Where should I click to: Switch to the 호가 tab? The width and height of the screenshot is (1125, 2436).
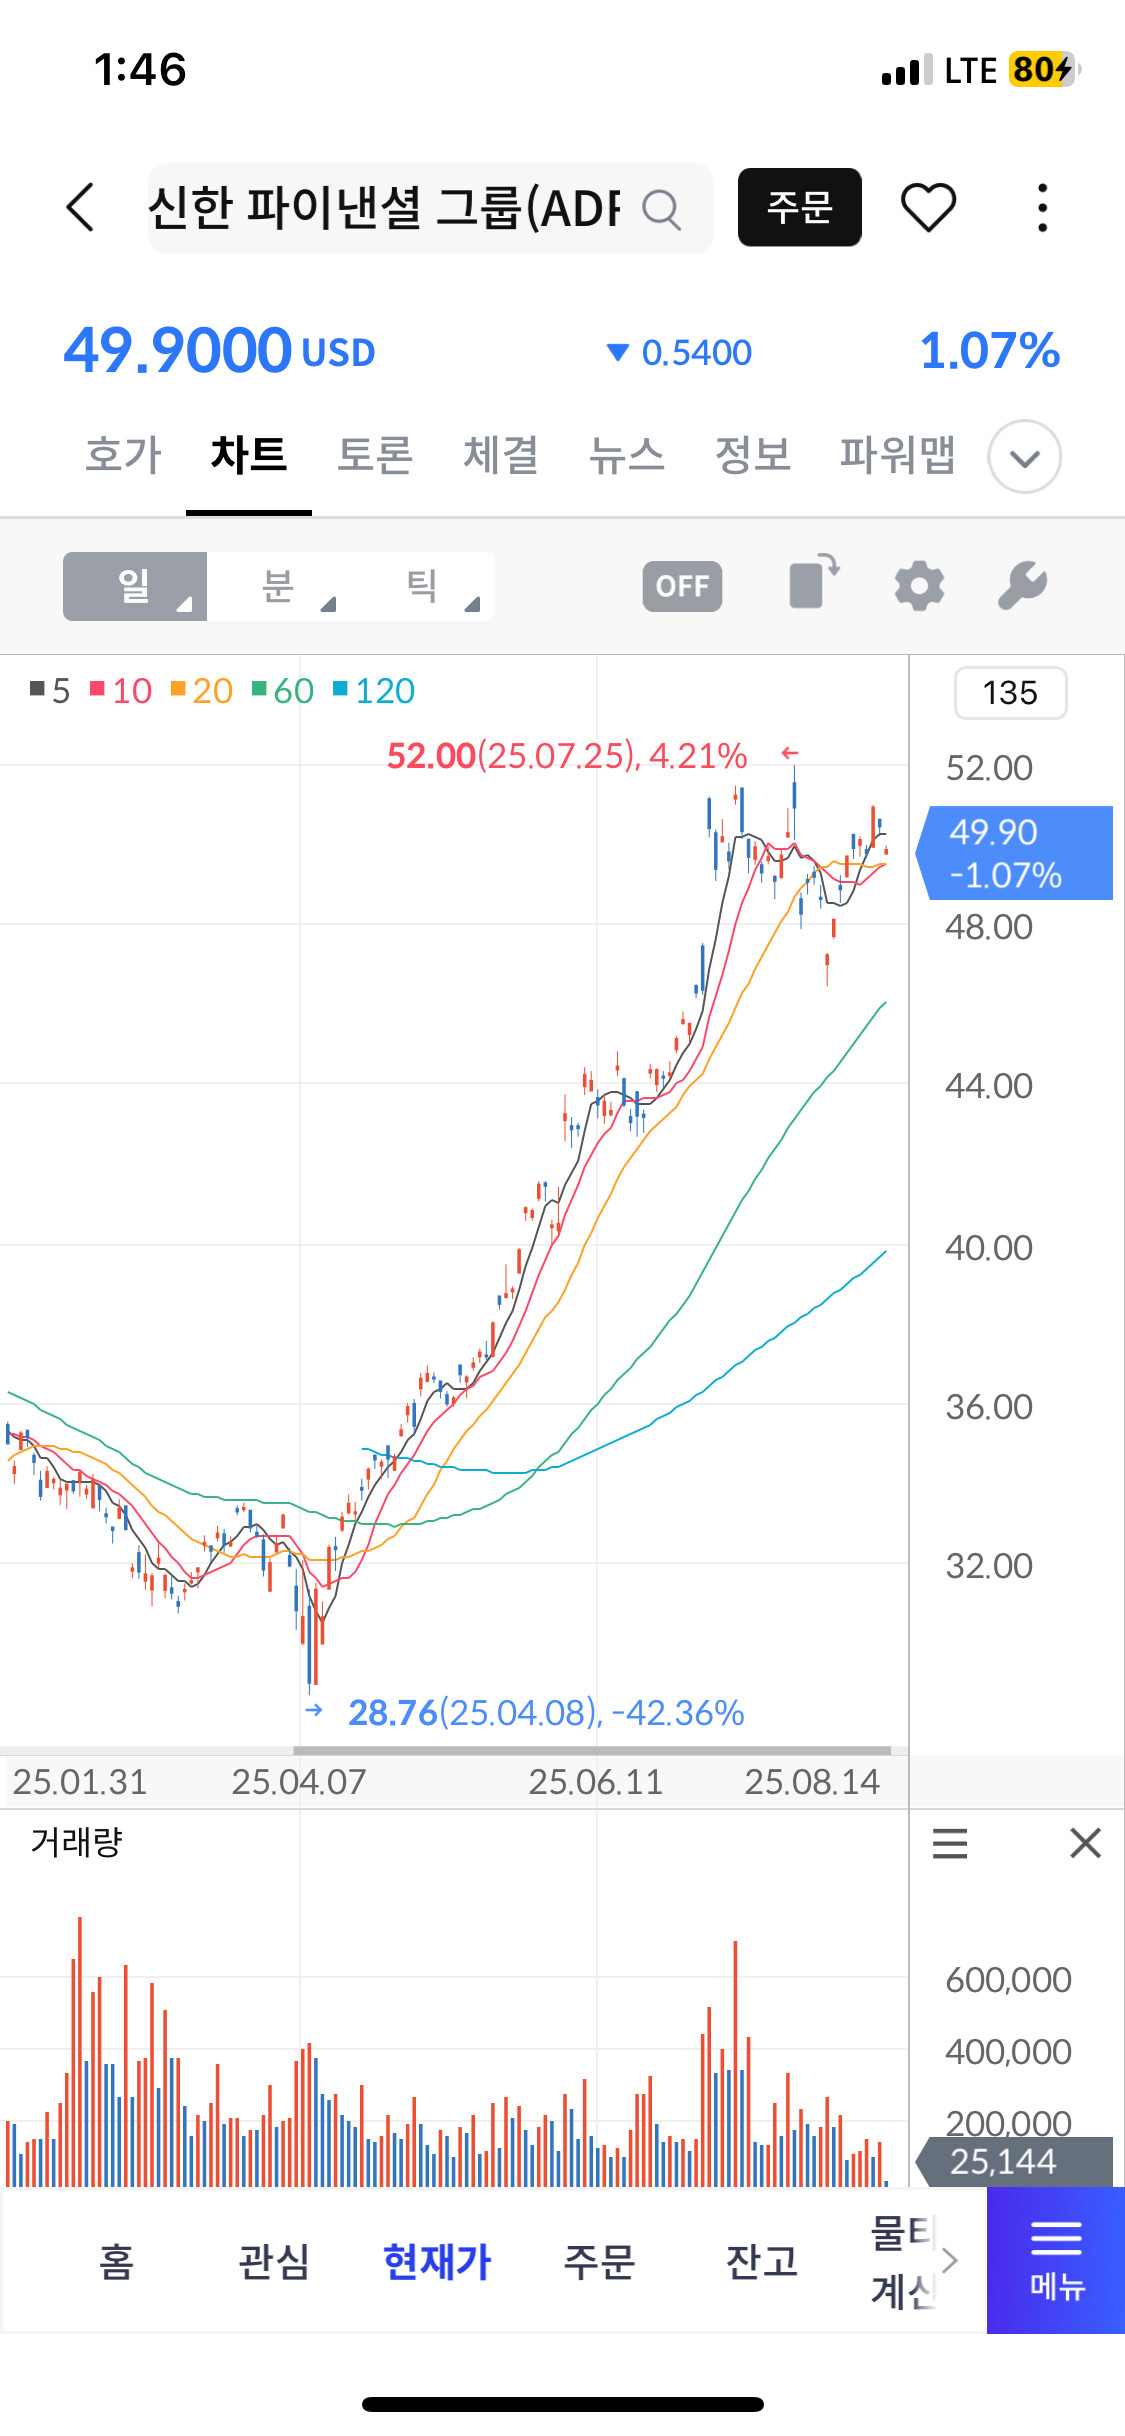(123, 455)
